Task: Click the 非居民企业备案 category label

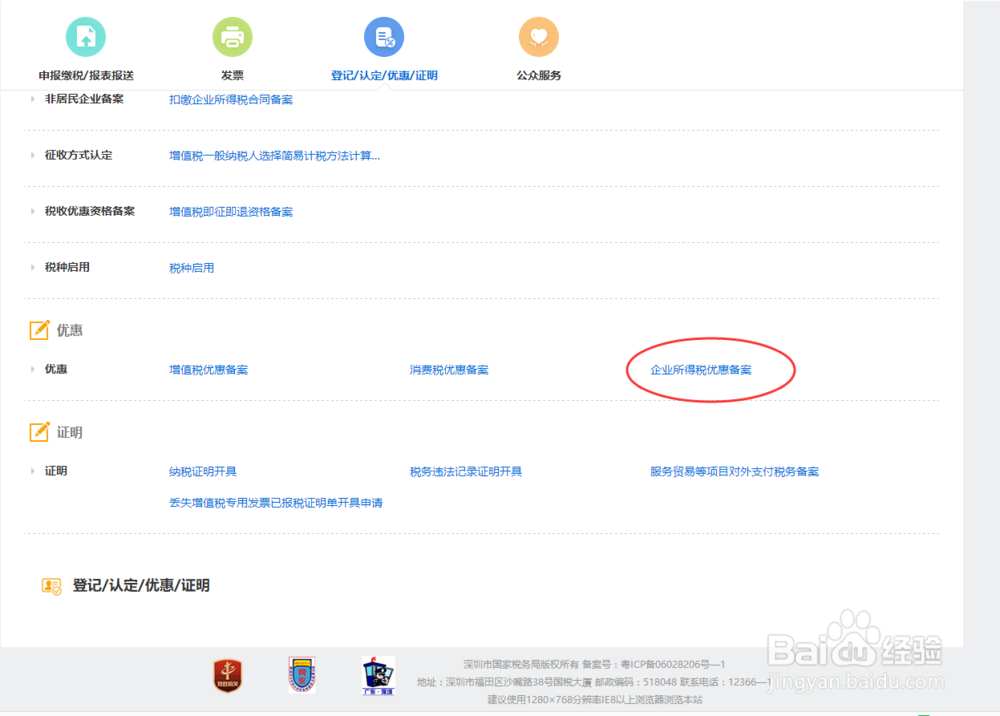Action: pyautogui.click(x=84, y=99)
